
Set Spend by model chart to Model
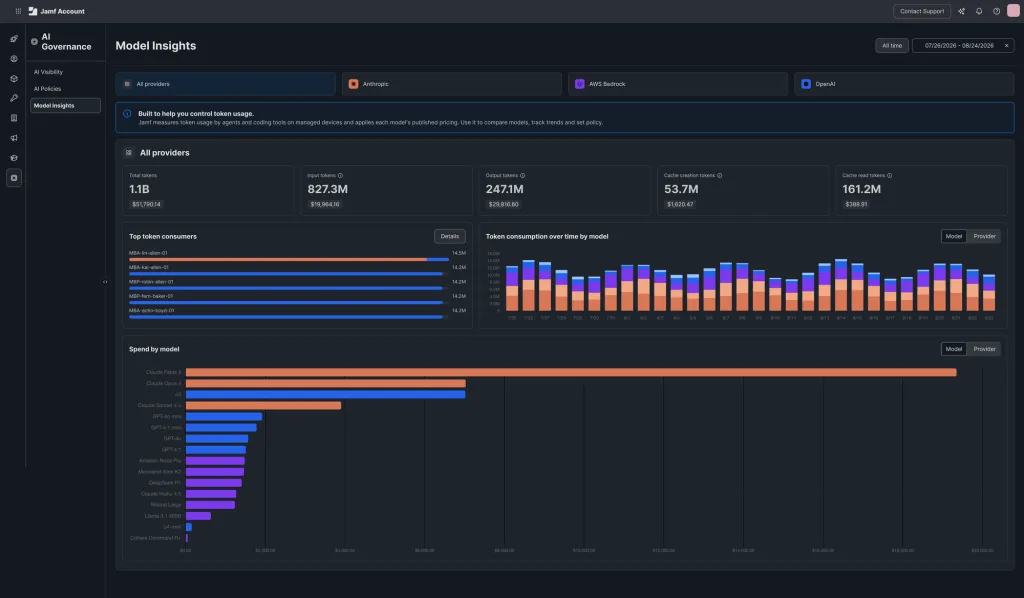coord(953,349)
